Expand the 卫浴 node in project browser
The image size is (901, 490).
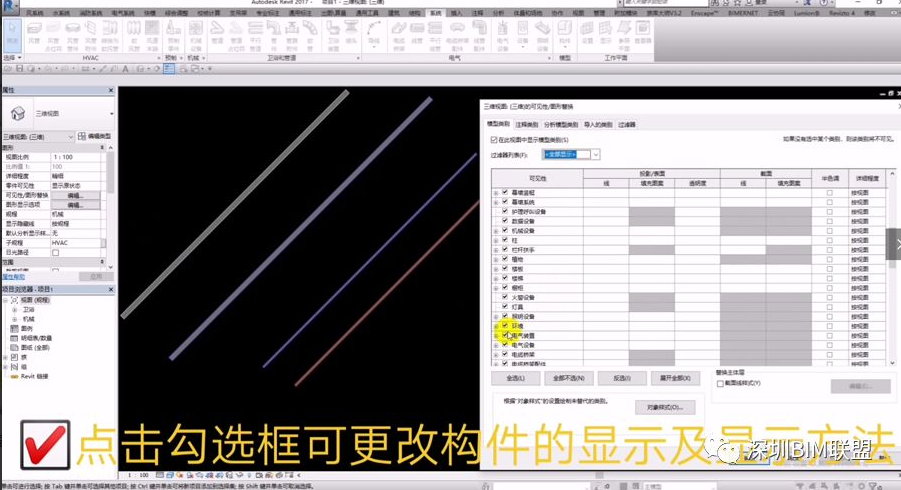(14, 310)
